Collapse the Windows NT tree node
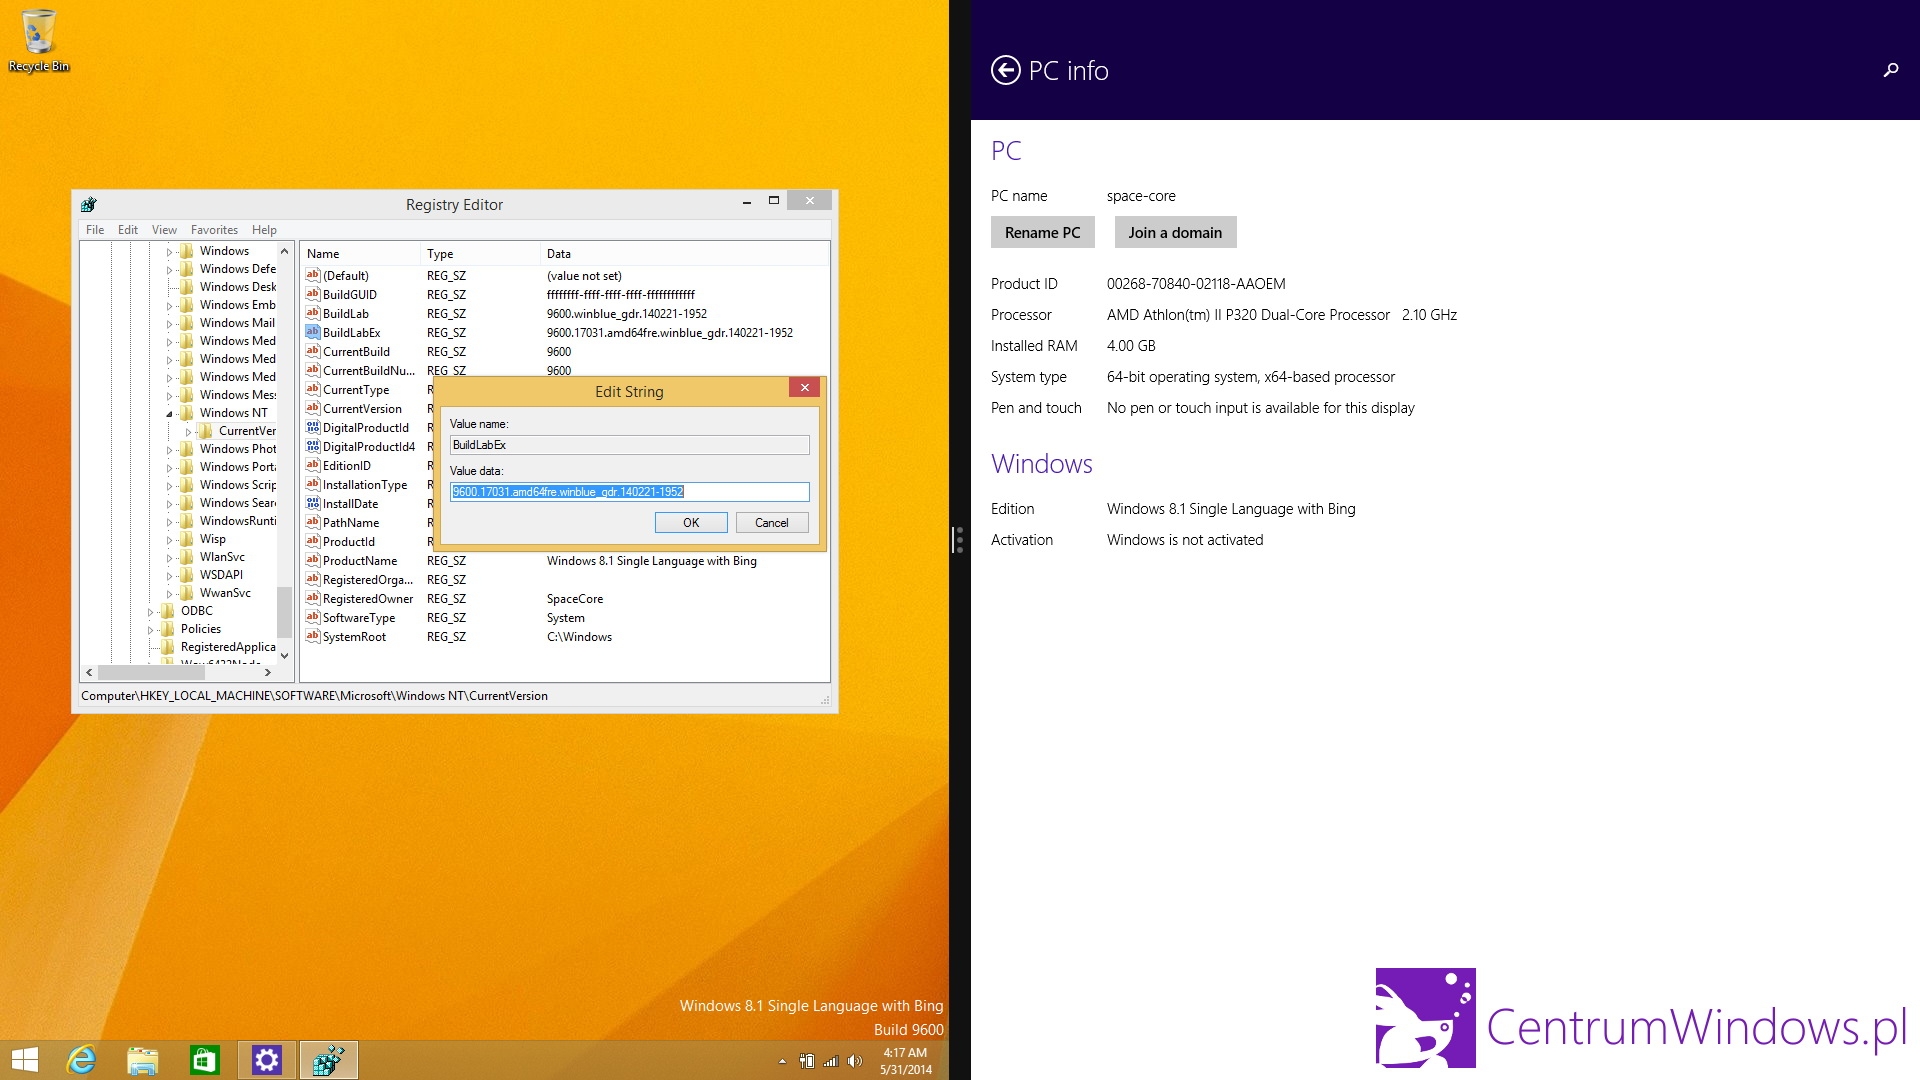 pyautogui.click(x=169, y=413)
